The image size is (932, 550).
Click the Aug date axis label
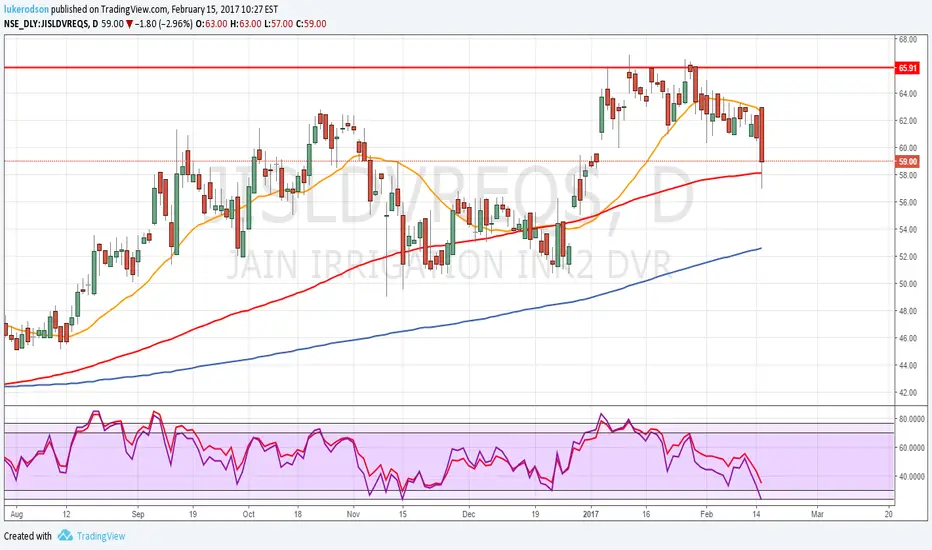tap(17, 514)
